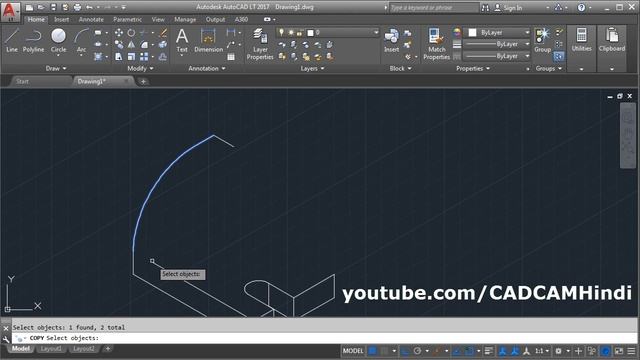Open the Insert ribbon tab

pyautogui.click(x=62, y=19)
